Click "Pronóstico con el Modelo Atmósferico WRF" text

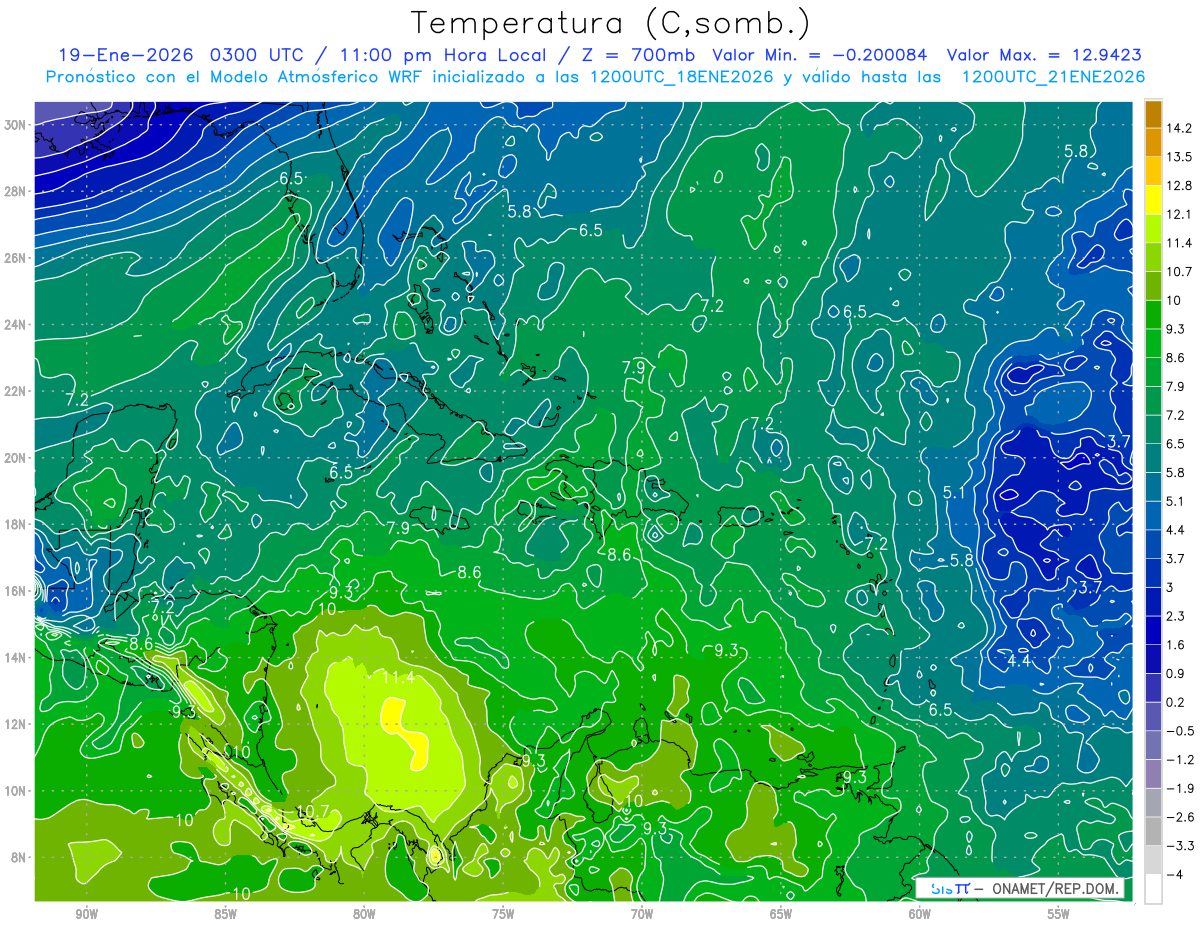[x=234, y=77]
